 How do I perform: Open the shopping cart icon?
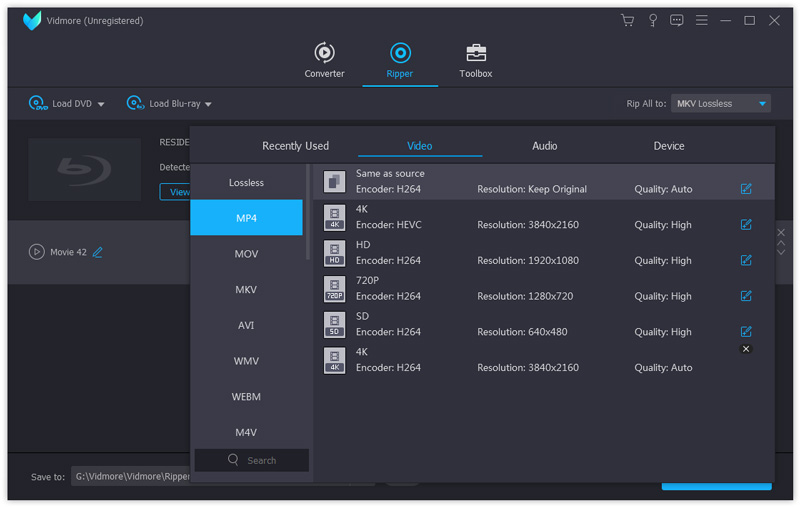(627, 20)
